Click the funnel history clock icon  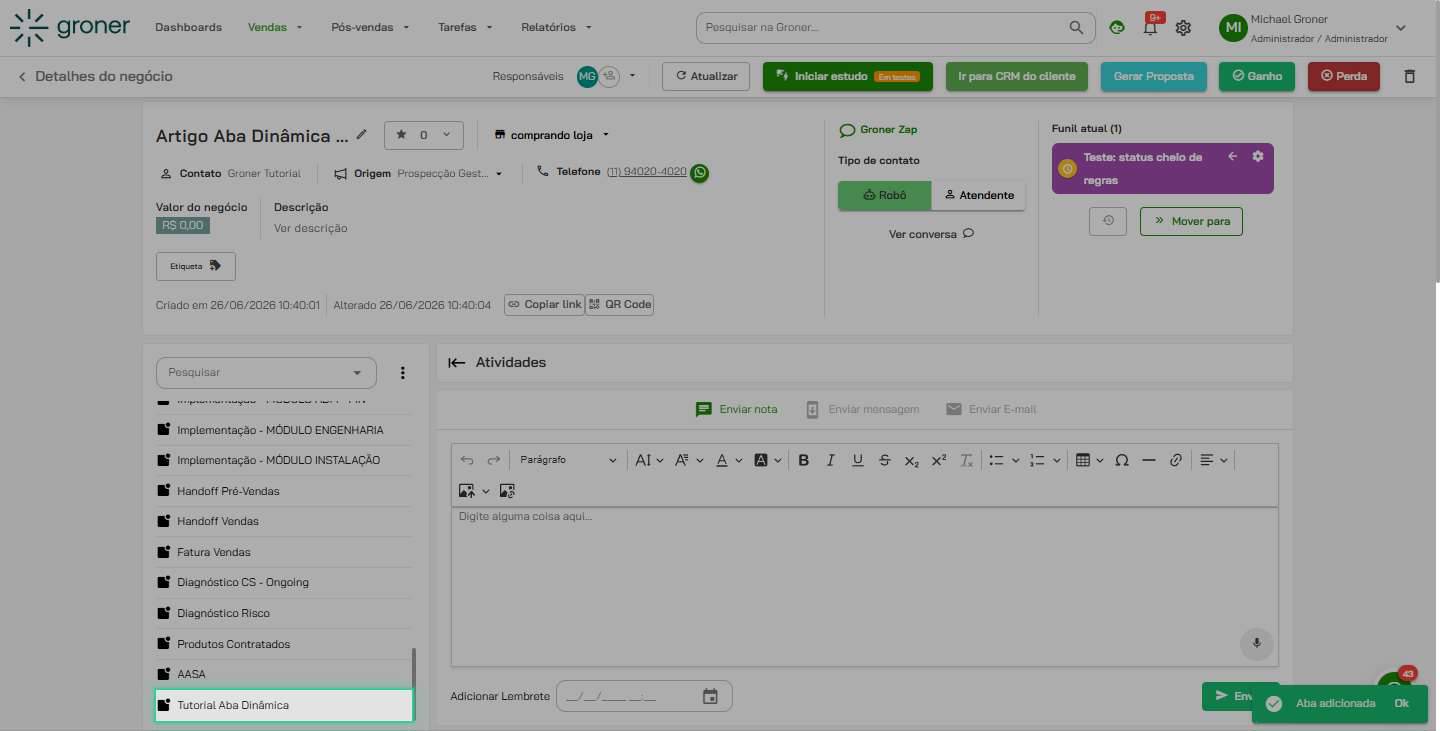[x=1108, y=221]
